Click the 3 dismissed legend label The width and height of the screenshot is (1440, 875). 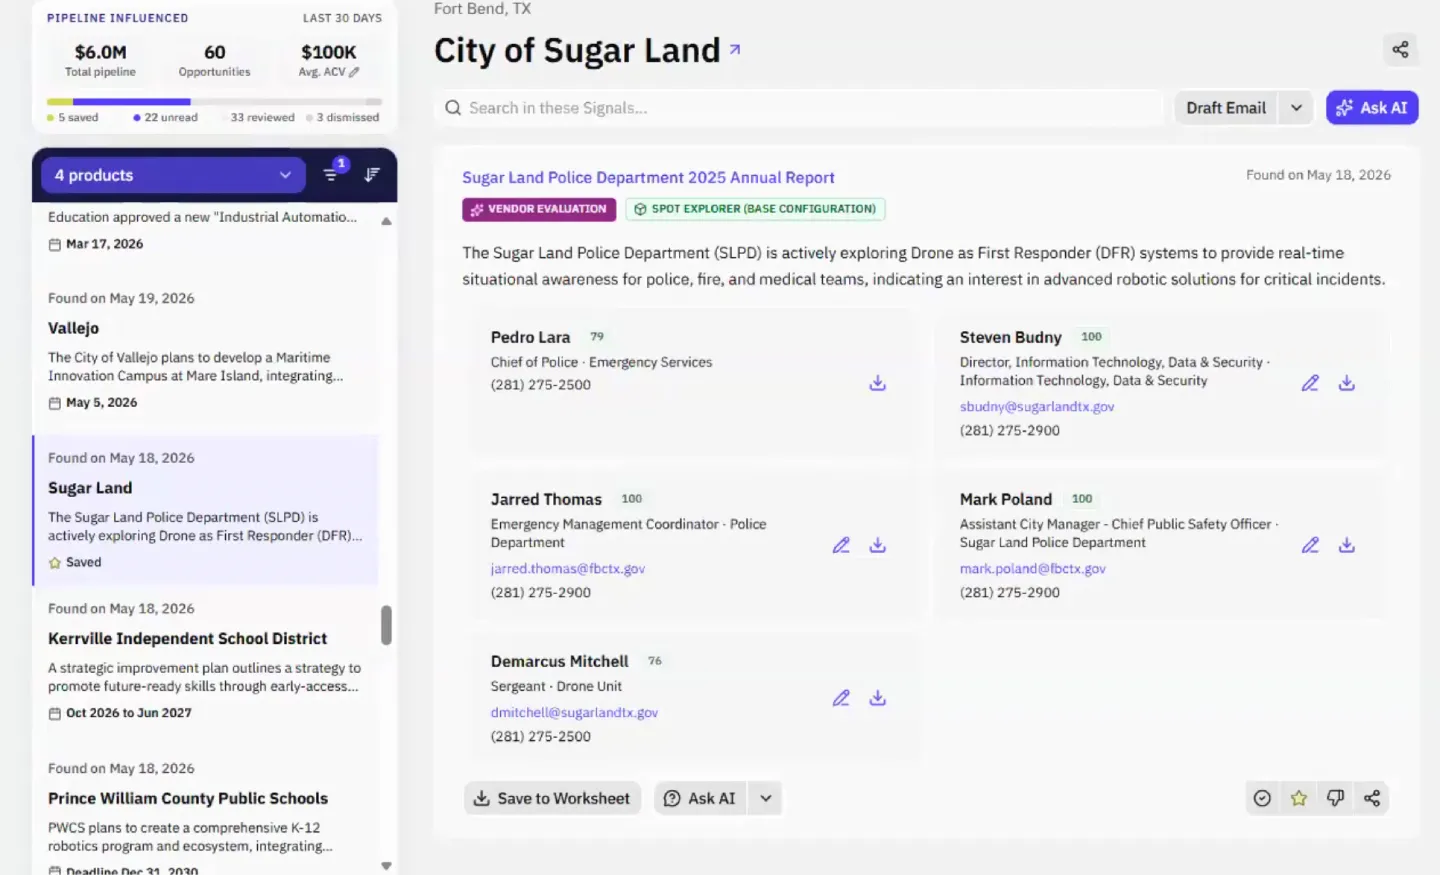tap(343, 118)
